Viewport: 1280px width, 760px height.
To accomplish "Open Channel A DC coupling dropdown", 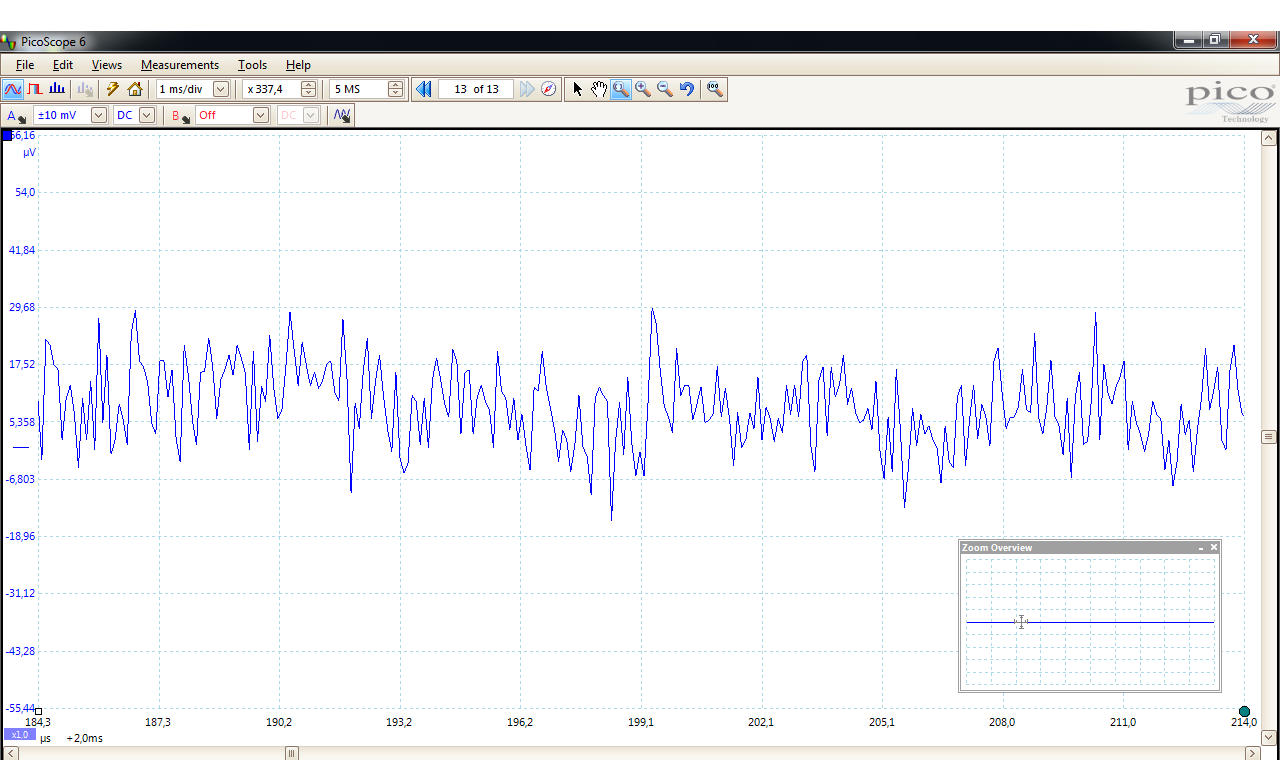I will (x=147, y=115).
